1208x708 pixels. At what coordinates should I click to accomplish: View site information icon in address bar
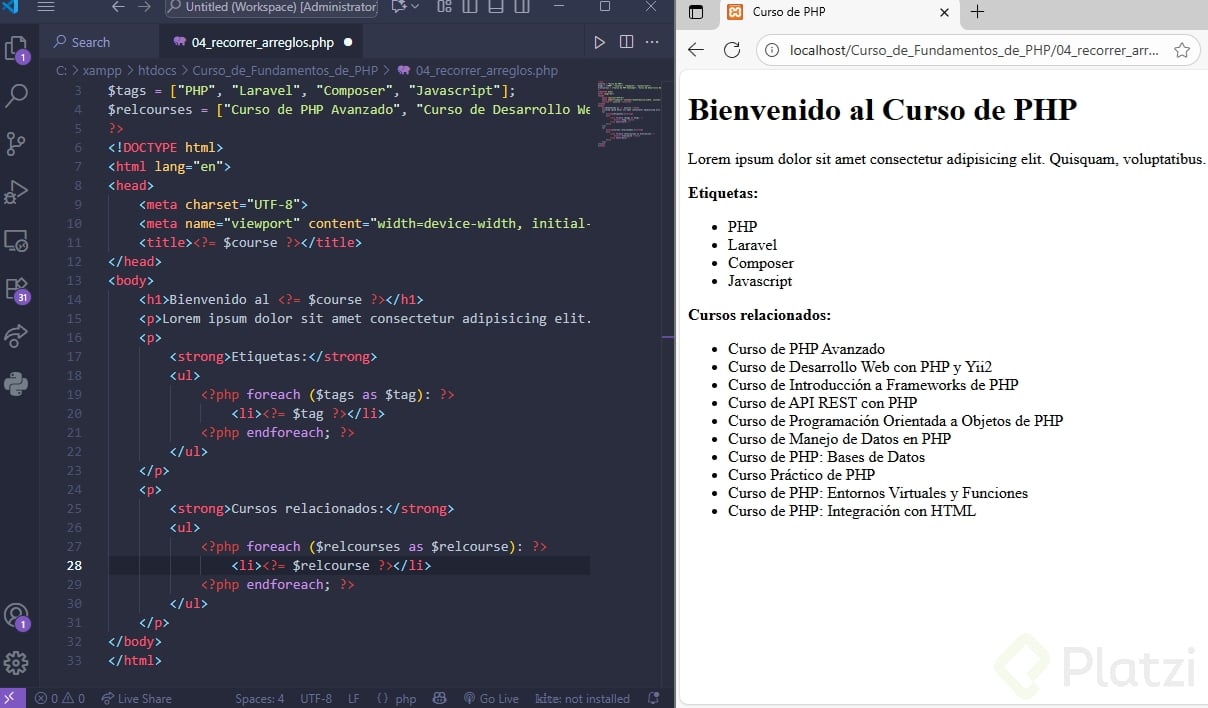[771, 50]
